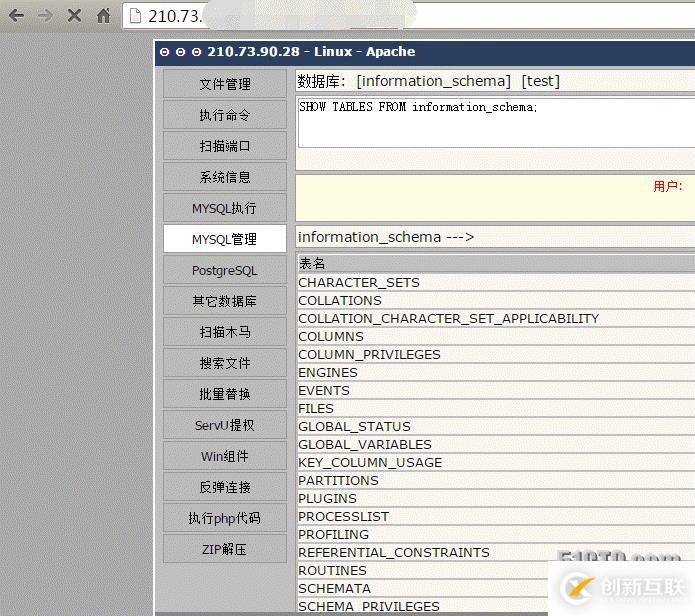Open the SCHEMATA table

(334, 589)
